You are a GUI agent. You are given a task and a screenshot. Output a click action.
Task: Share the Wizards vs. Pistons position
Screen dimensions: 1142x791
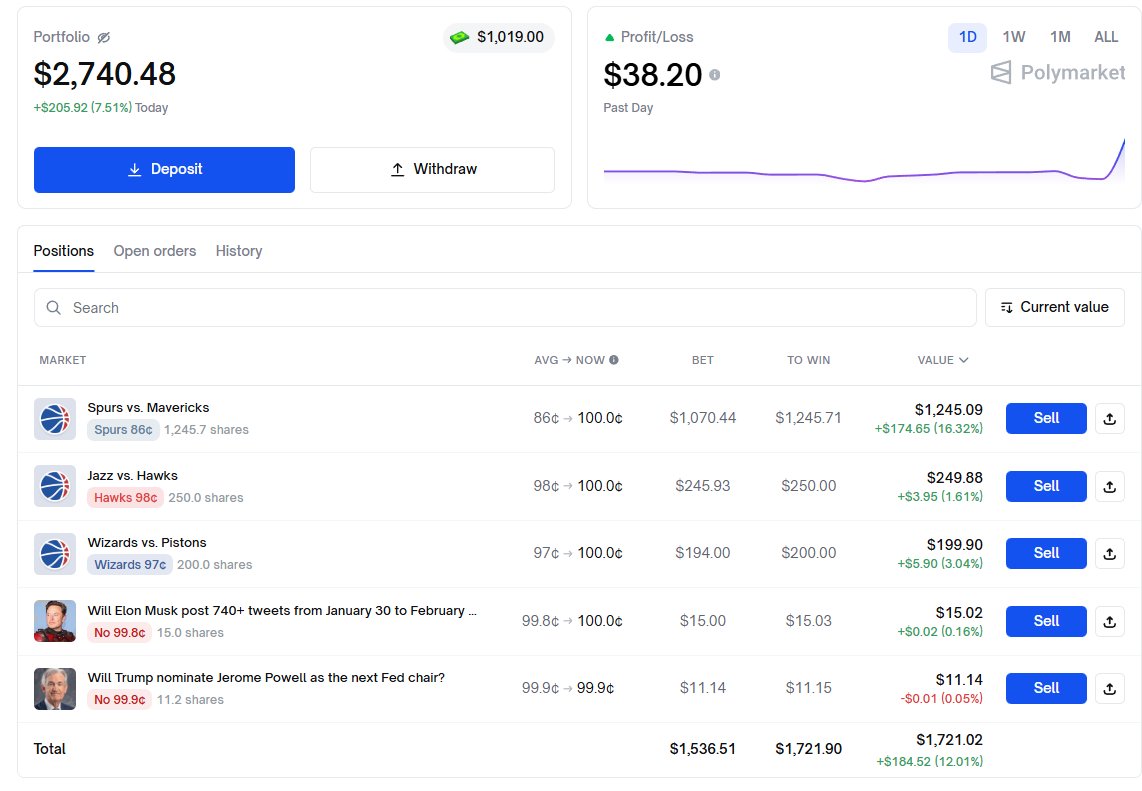1109,554
